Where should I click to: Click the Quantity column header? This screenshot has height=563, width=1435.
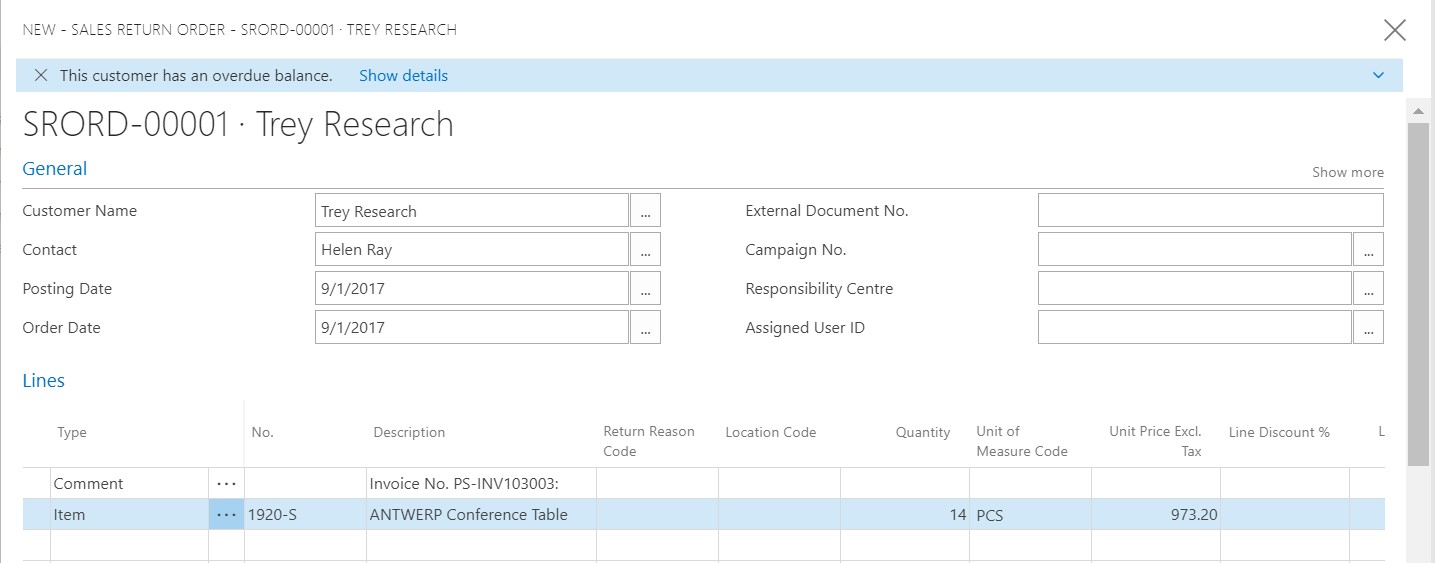coord(923,433)
